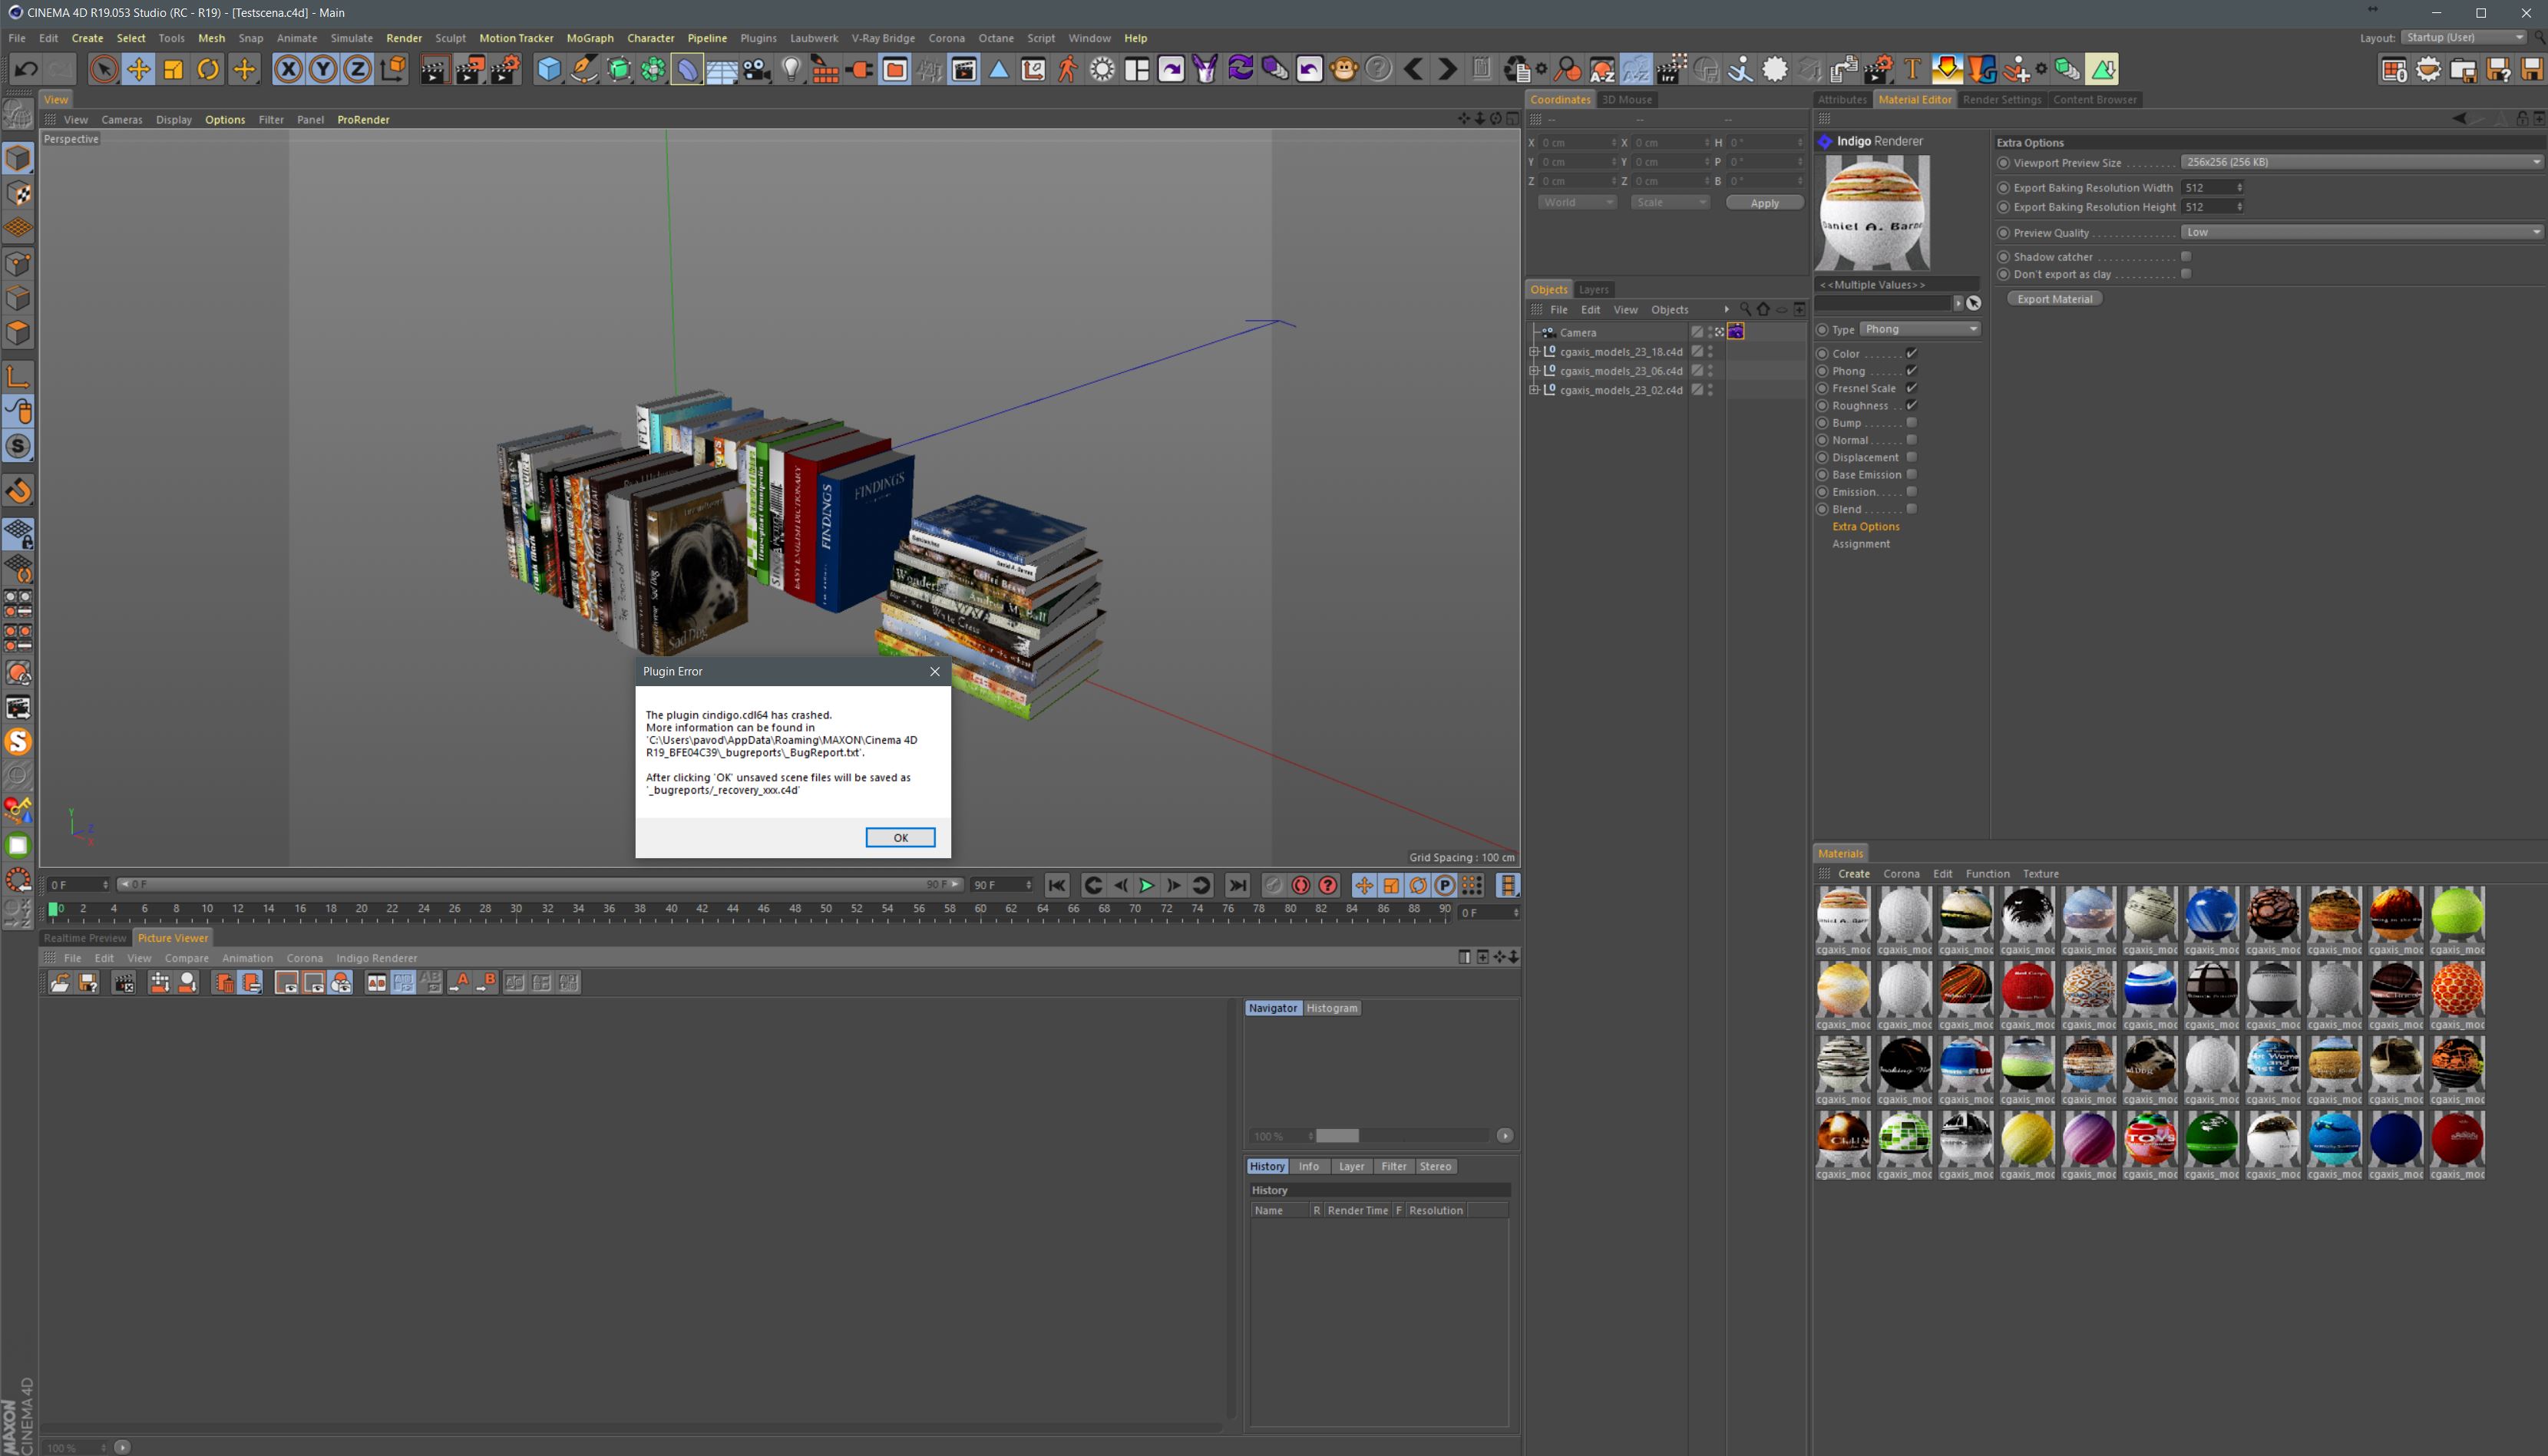Disable the Roughness channel checkbox
The width and height of the screenshot is (2548, 1456).
tap(1911, 406)
